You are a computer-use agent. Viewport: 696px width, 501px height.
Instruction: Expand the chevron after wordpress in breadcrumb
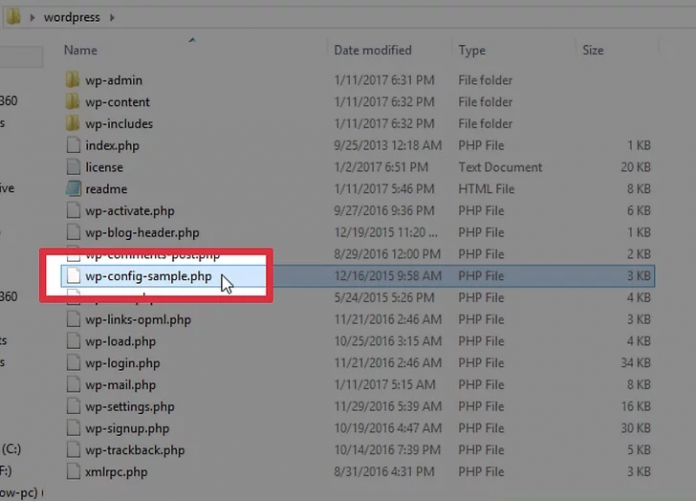tap(110, 18)
